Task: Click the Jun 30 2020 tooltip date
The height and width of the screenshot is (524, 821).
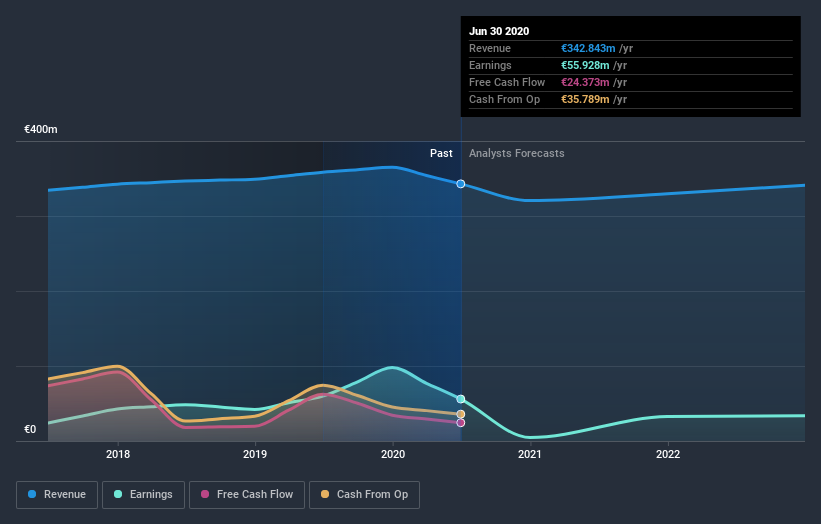Action: pyautogui.click(x=499, y=31)
